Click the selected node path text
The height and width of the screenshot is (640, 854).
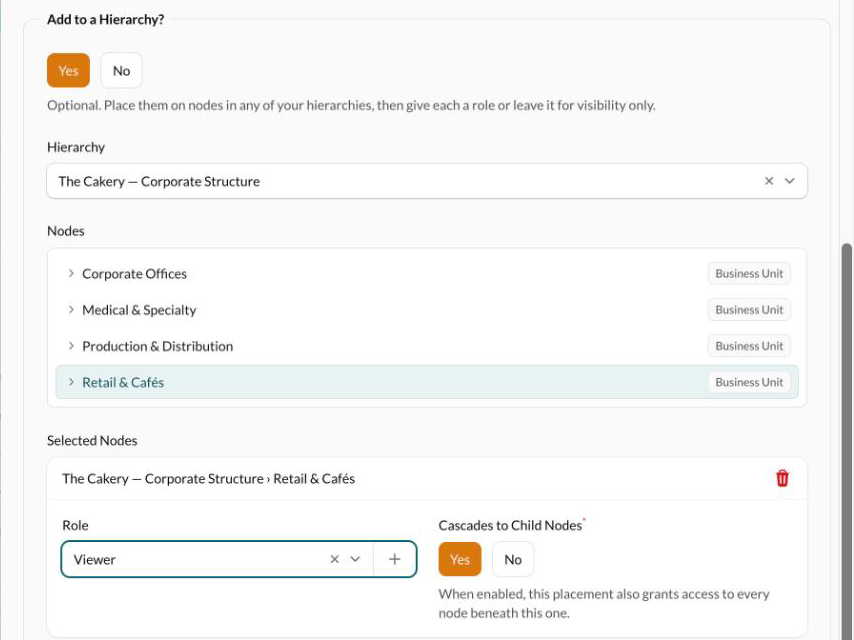pyautogui.click(x=209, y=479)
